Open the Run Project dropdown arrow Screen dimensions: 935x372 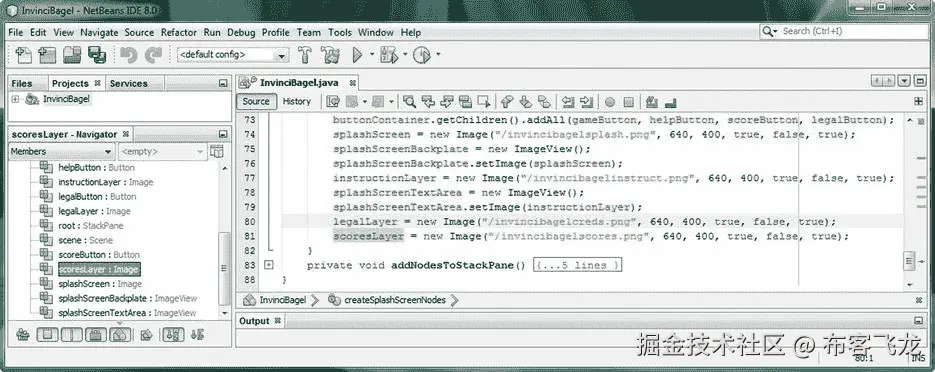[372, 54]
